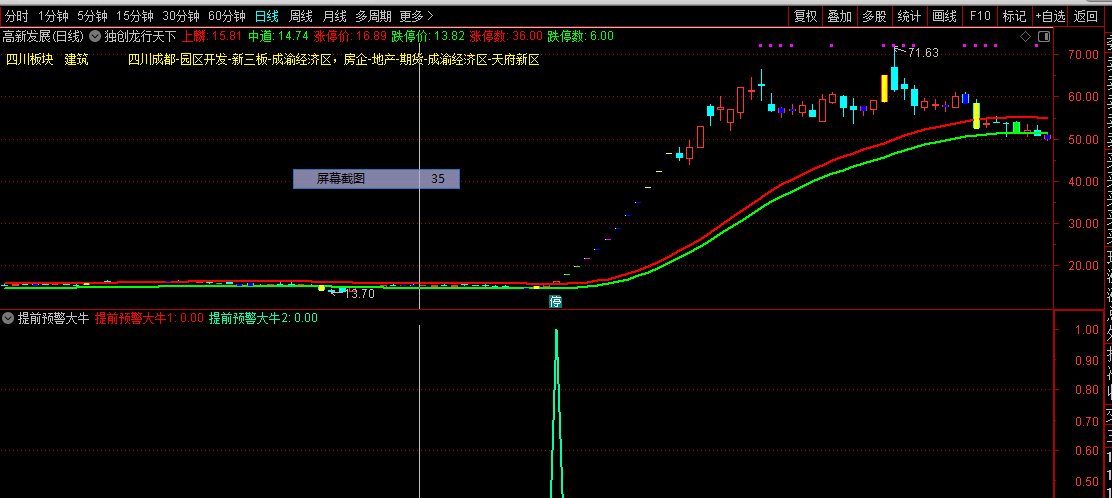This screenshot has width=1112, height=498.
Task: Click the 高新发展(日线) stock title
Action: click(x=43, y=36)
